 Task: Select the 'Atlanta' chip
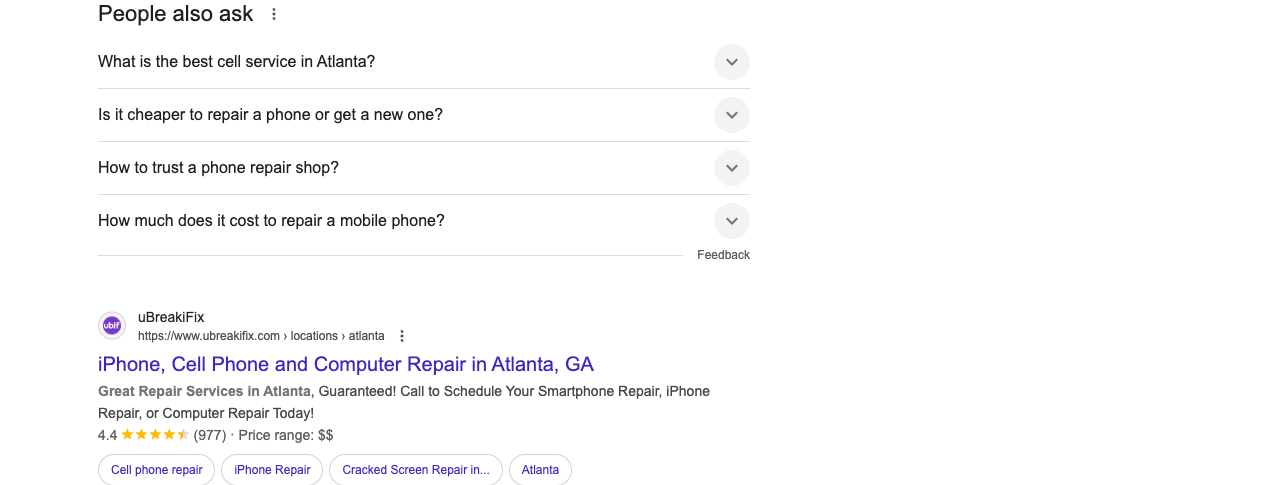(540, 470)
